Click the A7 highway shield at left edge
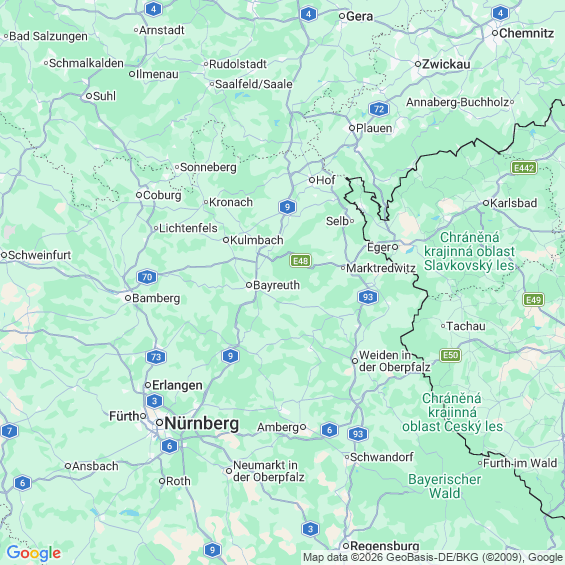This screenshot has width=565, height=565. (x=9, y=431)
